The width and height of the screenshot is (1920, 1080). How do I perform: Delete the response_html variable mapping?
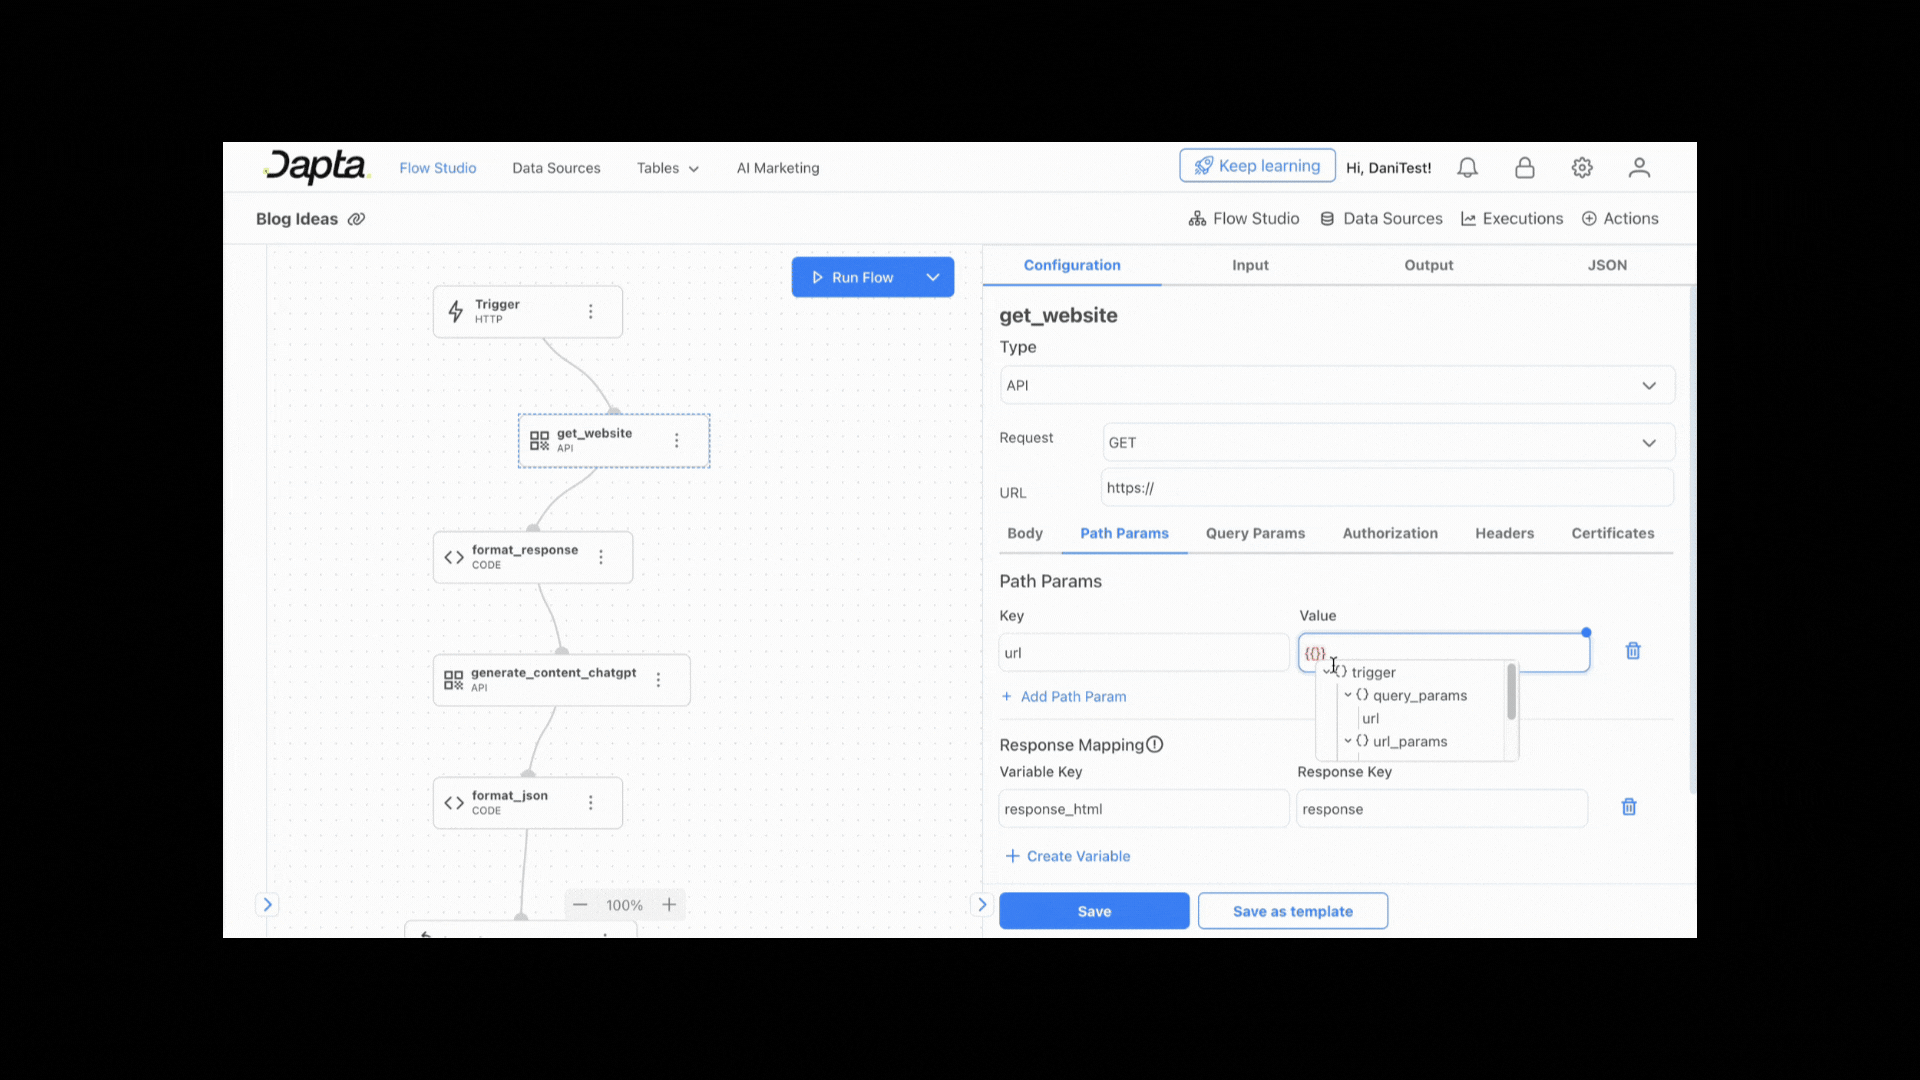[x=1629, y=807]
